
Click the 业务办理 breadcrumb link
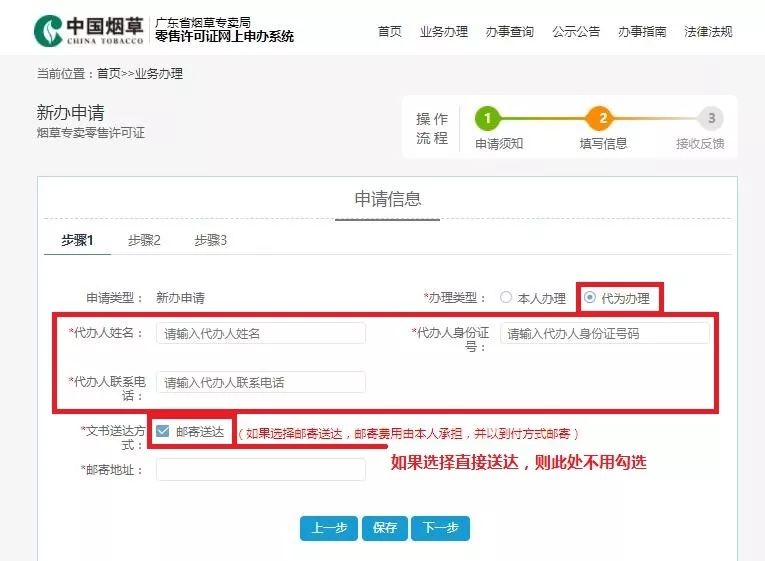pos(159,74)
